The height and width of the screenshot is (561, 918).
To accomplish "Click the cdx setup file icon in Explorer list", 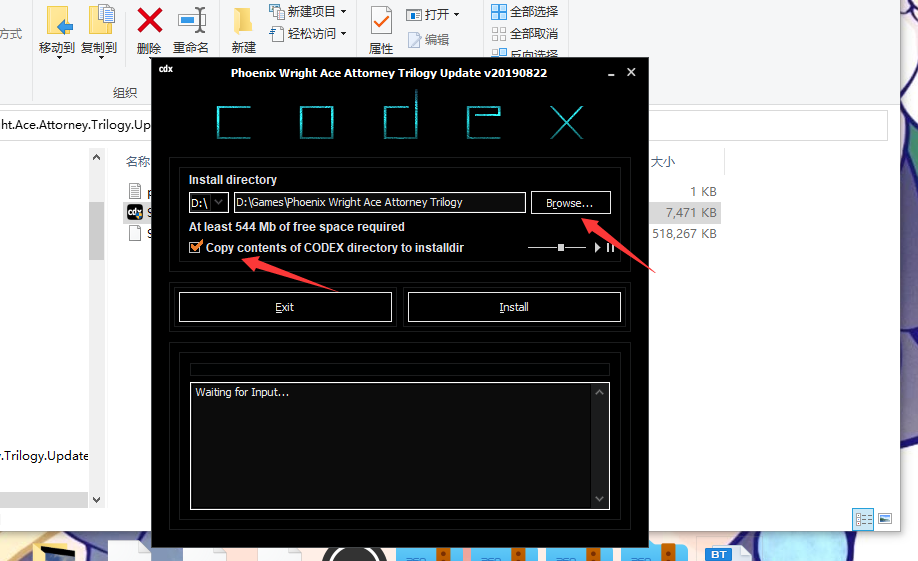I will pos(135,212).
